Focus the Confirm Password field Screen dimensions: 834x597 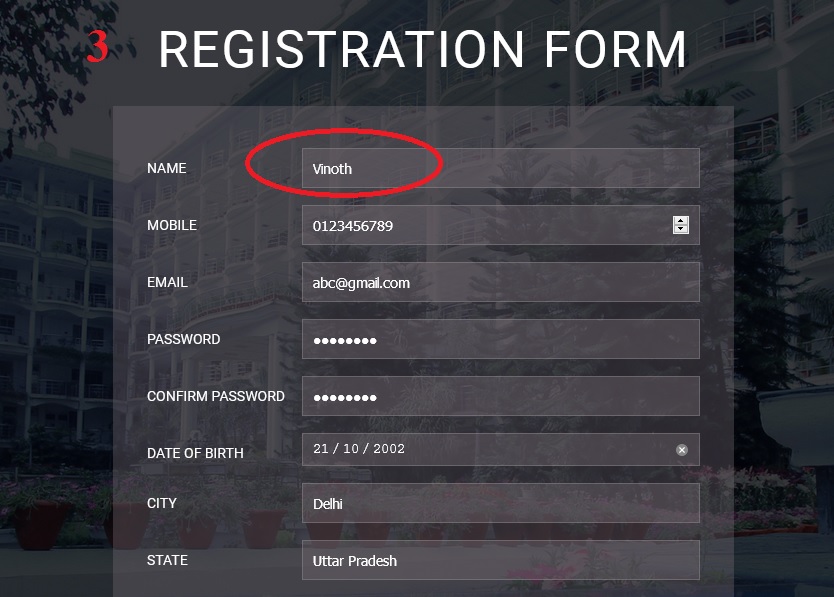click(500, 396)
